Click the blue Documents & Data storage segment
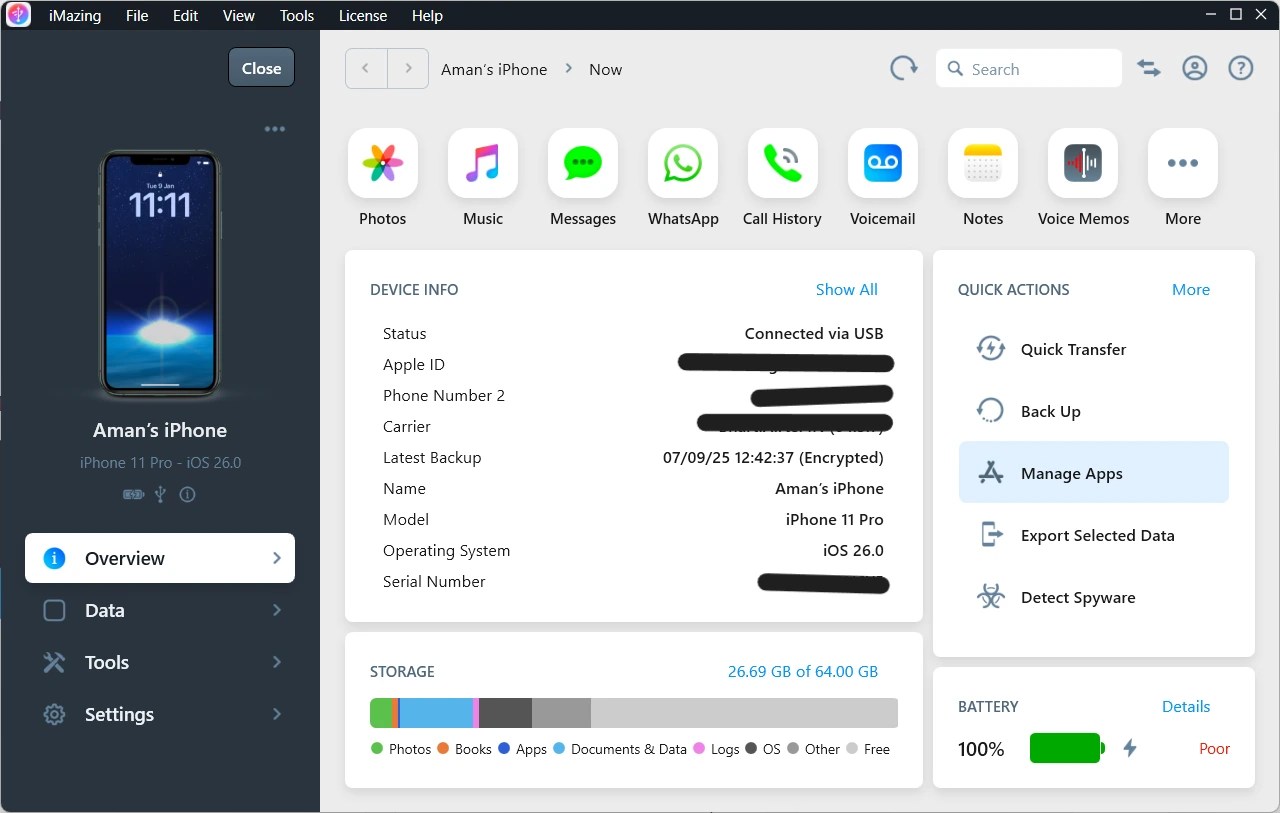 pos(436,713)
